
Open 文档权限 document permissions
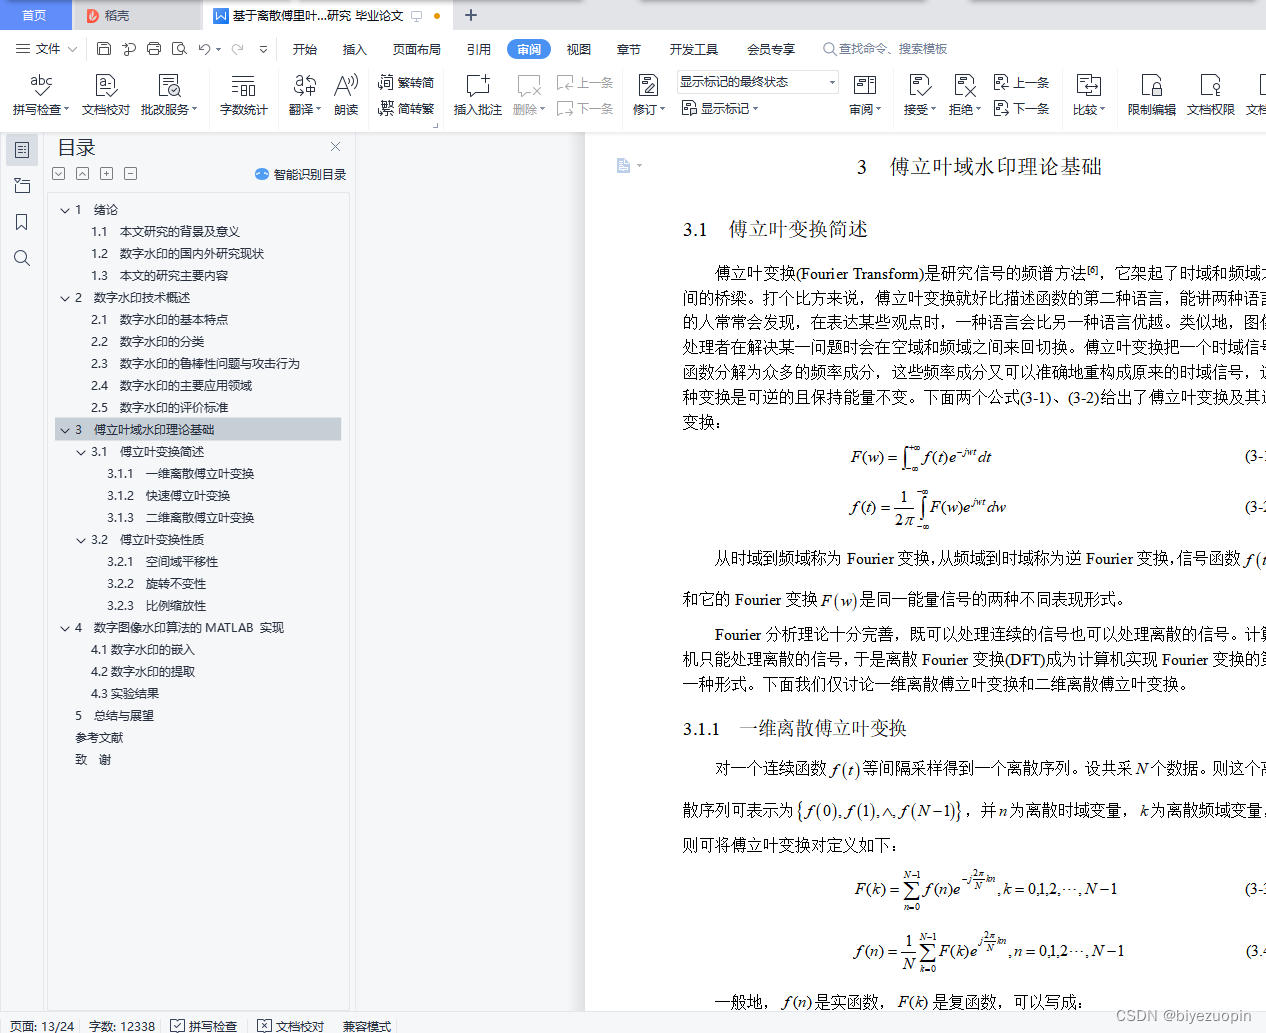tap(1211, 95)
